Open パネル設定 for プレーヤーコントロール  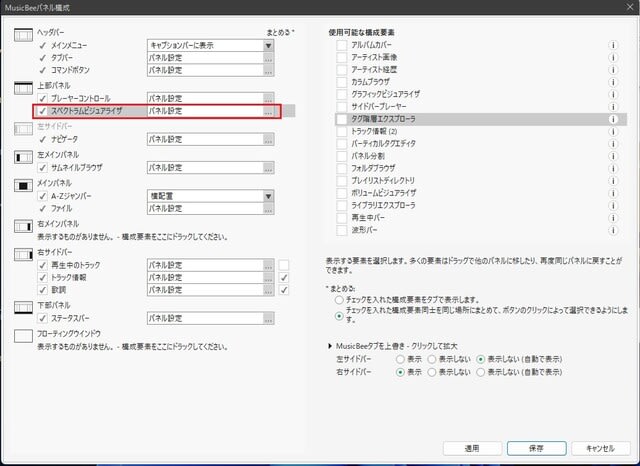pos(268,99)
